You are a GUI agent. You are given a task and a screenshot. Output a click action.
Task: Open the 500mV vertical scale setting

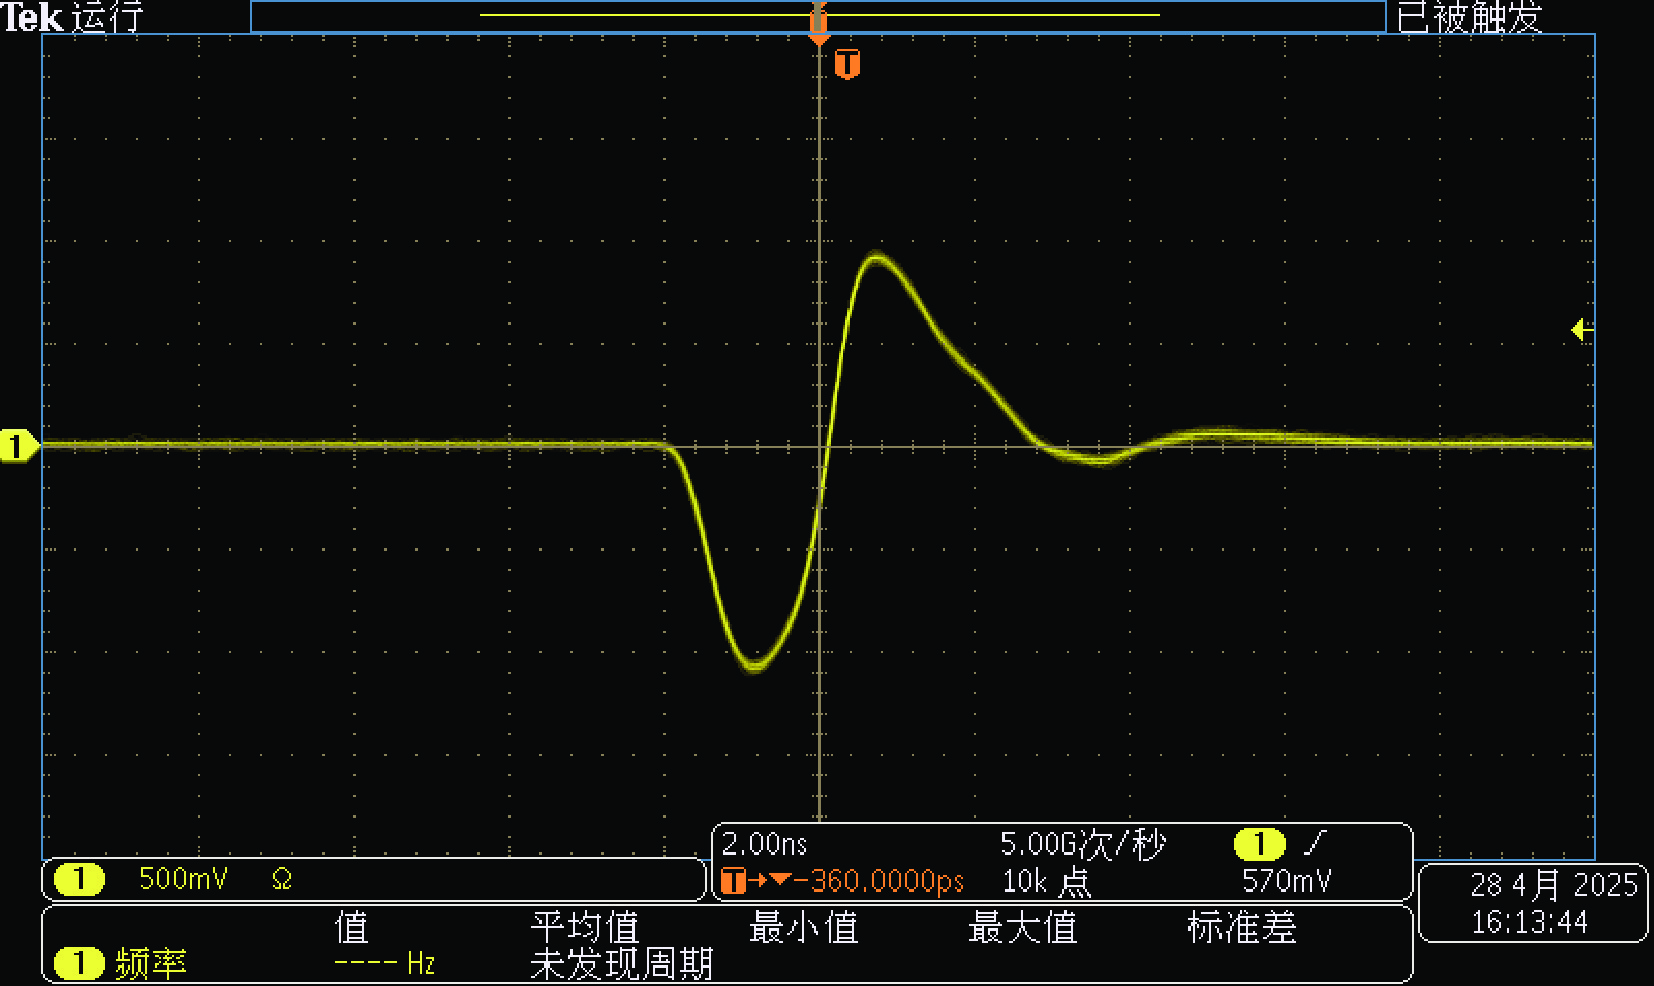pos(183,879)
